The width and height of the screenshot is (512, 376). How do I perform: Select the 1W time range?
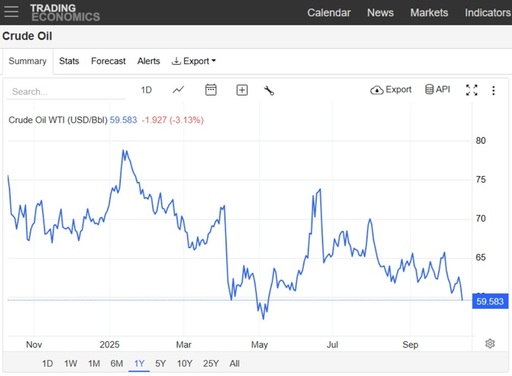pyautogui.click(x=71, y=363)
